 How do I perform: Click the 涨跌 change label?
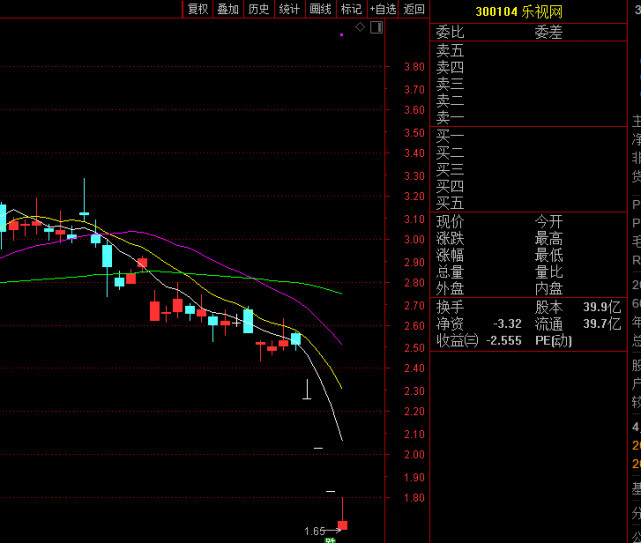coord(450,239)
